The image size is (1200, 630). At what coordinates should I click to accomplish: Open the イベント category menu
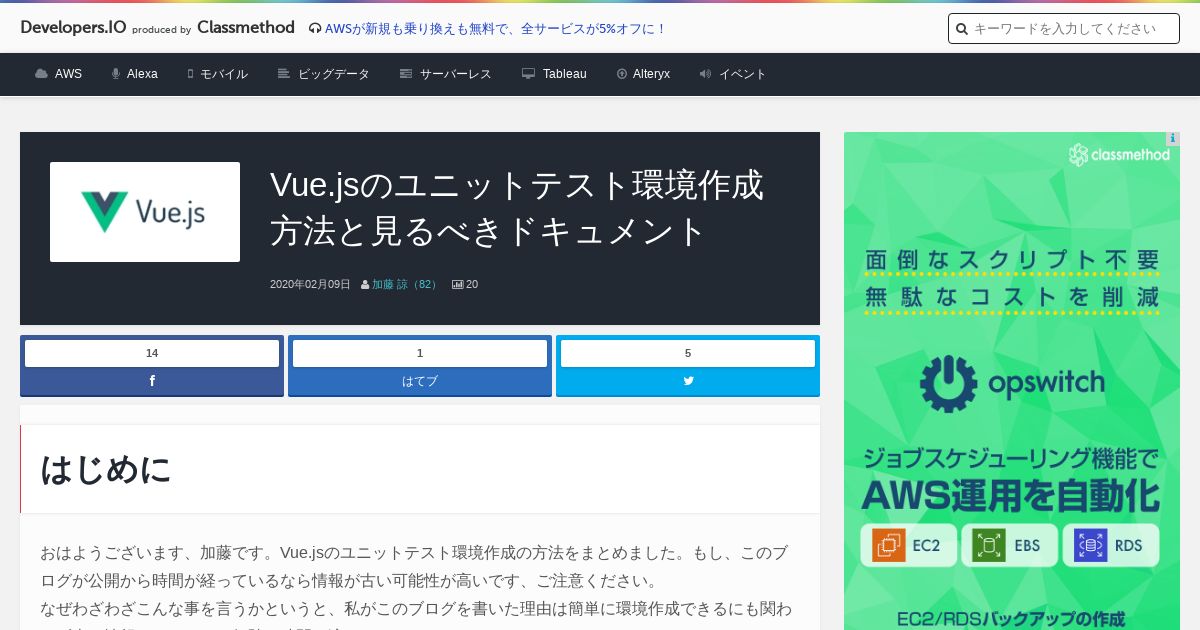pos(743,74)
